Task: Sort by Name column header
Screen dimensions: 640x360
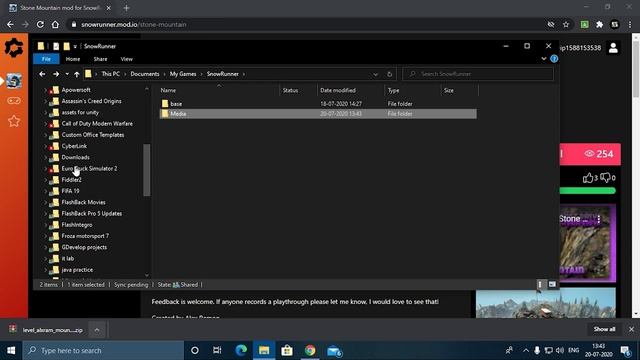Action: click(168, 90)
